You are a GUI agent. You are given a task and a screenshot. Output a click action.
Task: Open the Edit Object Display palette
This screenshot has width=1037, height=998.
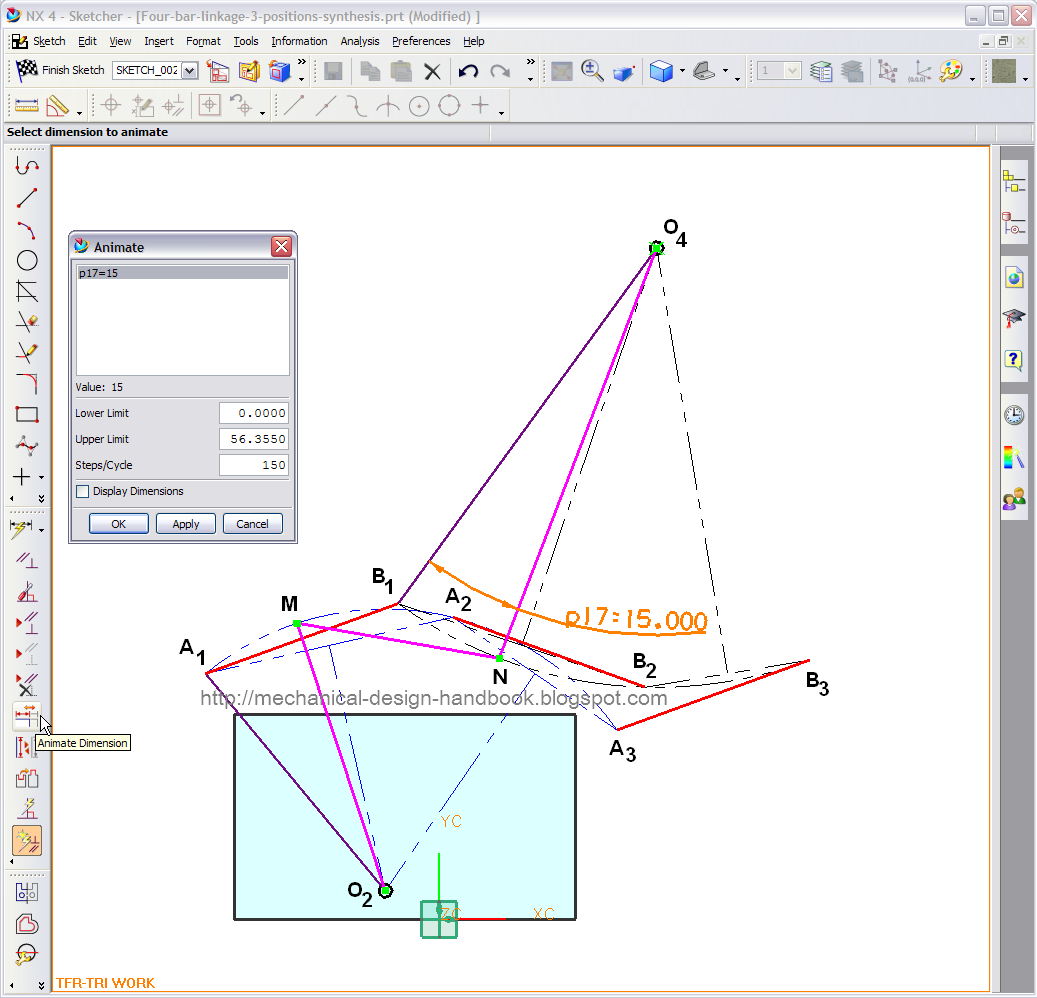coord(950,71)
